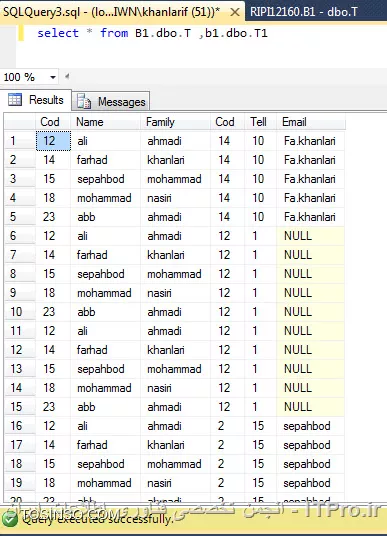Click the Family cell 'nasiri' in row 4
387x536 pixels.
175,198
